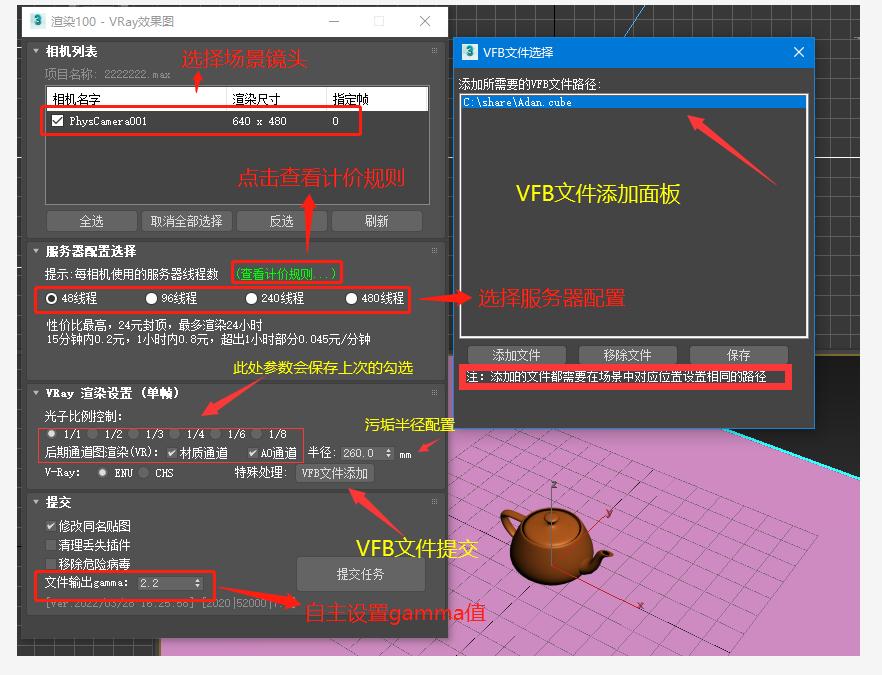Image resolution: width=882 pixels, height=675 pixels.
Task: Enable the 清理丢失插件 checkbox
Action: pyautogui.click(x=50, y=544)
